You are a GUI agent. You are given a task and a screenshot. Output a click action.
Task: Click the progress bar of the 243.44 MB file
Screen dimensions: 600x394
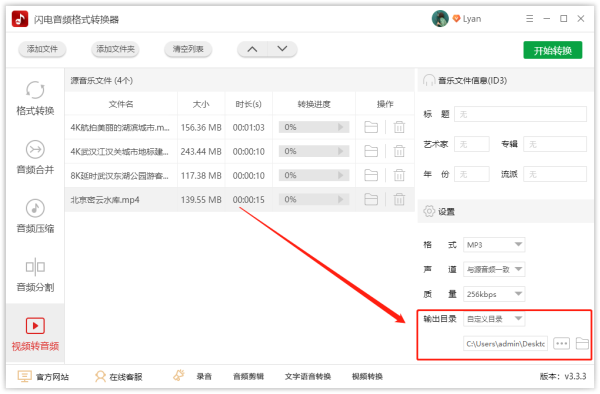click(314, 151)
